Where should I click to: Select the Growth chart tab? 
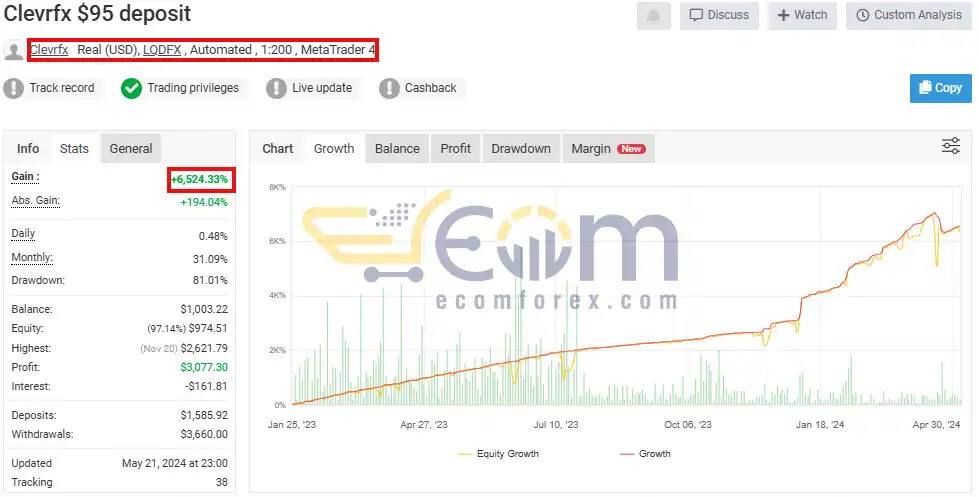[334, 149]
